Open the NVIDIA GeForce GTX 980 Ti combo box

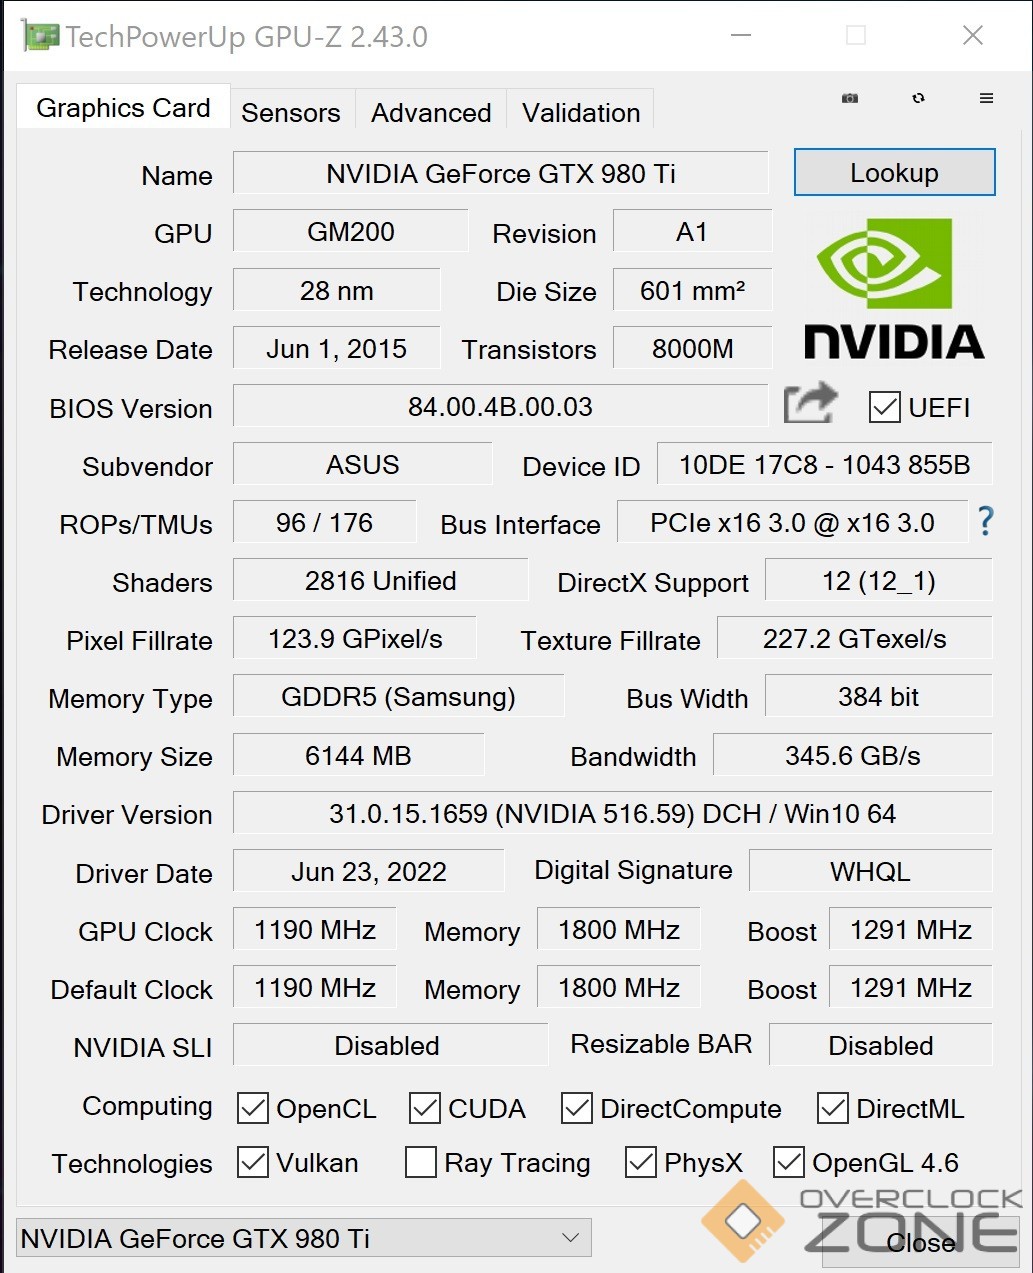tap(304, 1238)
